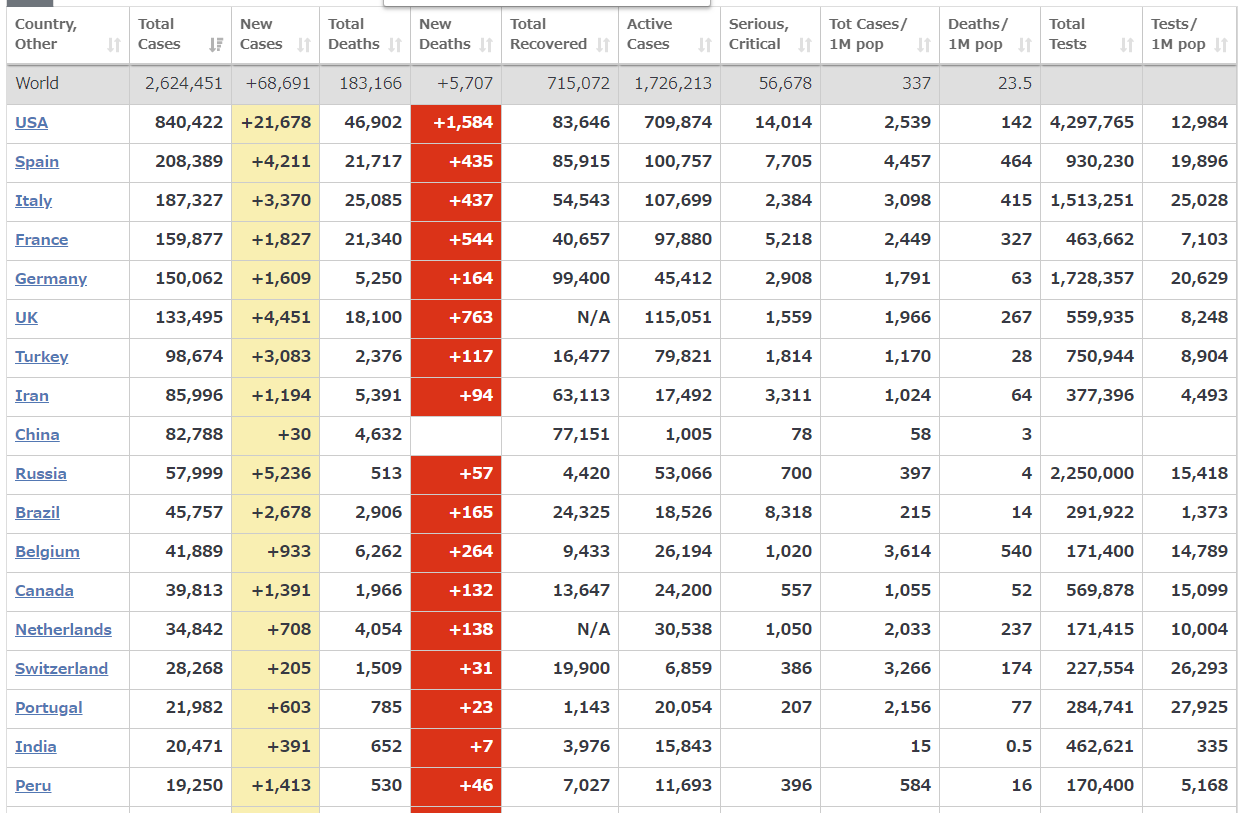Open the Netherlands country link
The height and width of the screenshot is (813, 1254).
tap(63, 629)
